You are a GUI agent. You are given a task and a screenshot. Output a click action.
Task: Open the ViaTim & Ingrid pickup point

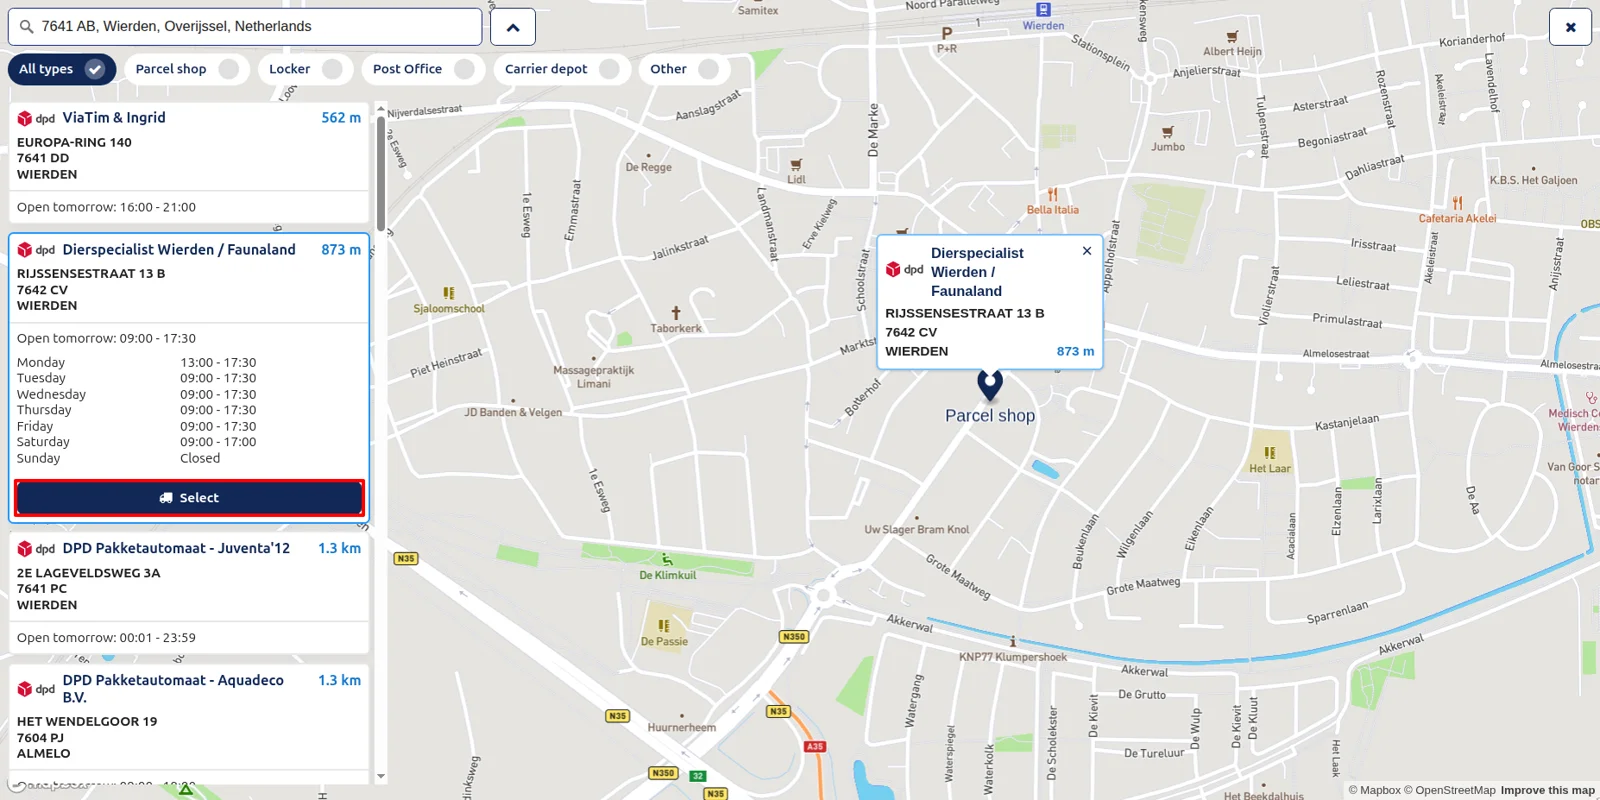189,163
